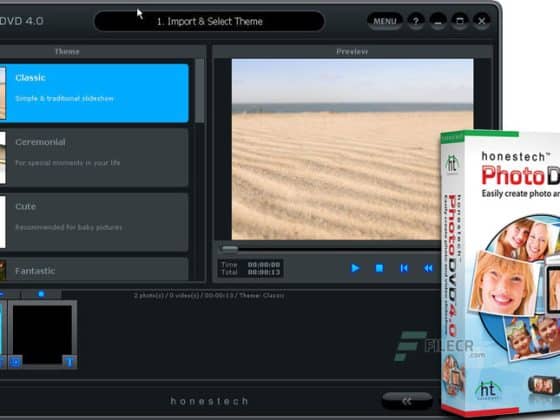This screenshot has width=560, height=420.
Task: Minimize the PhotoDVD window
Action: pos(438,21)
